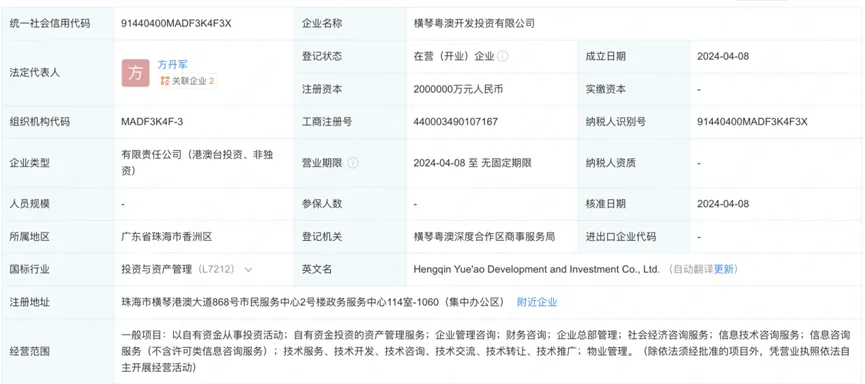Select the 法定代表人 label cell
Screen dimensions: 865x384
58,73
